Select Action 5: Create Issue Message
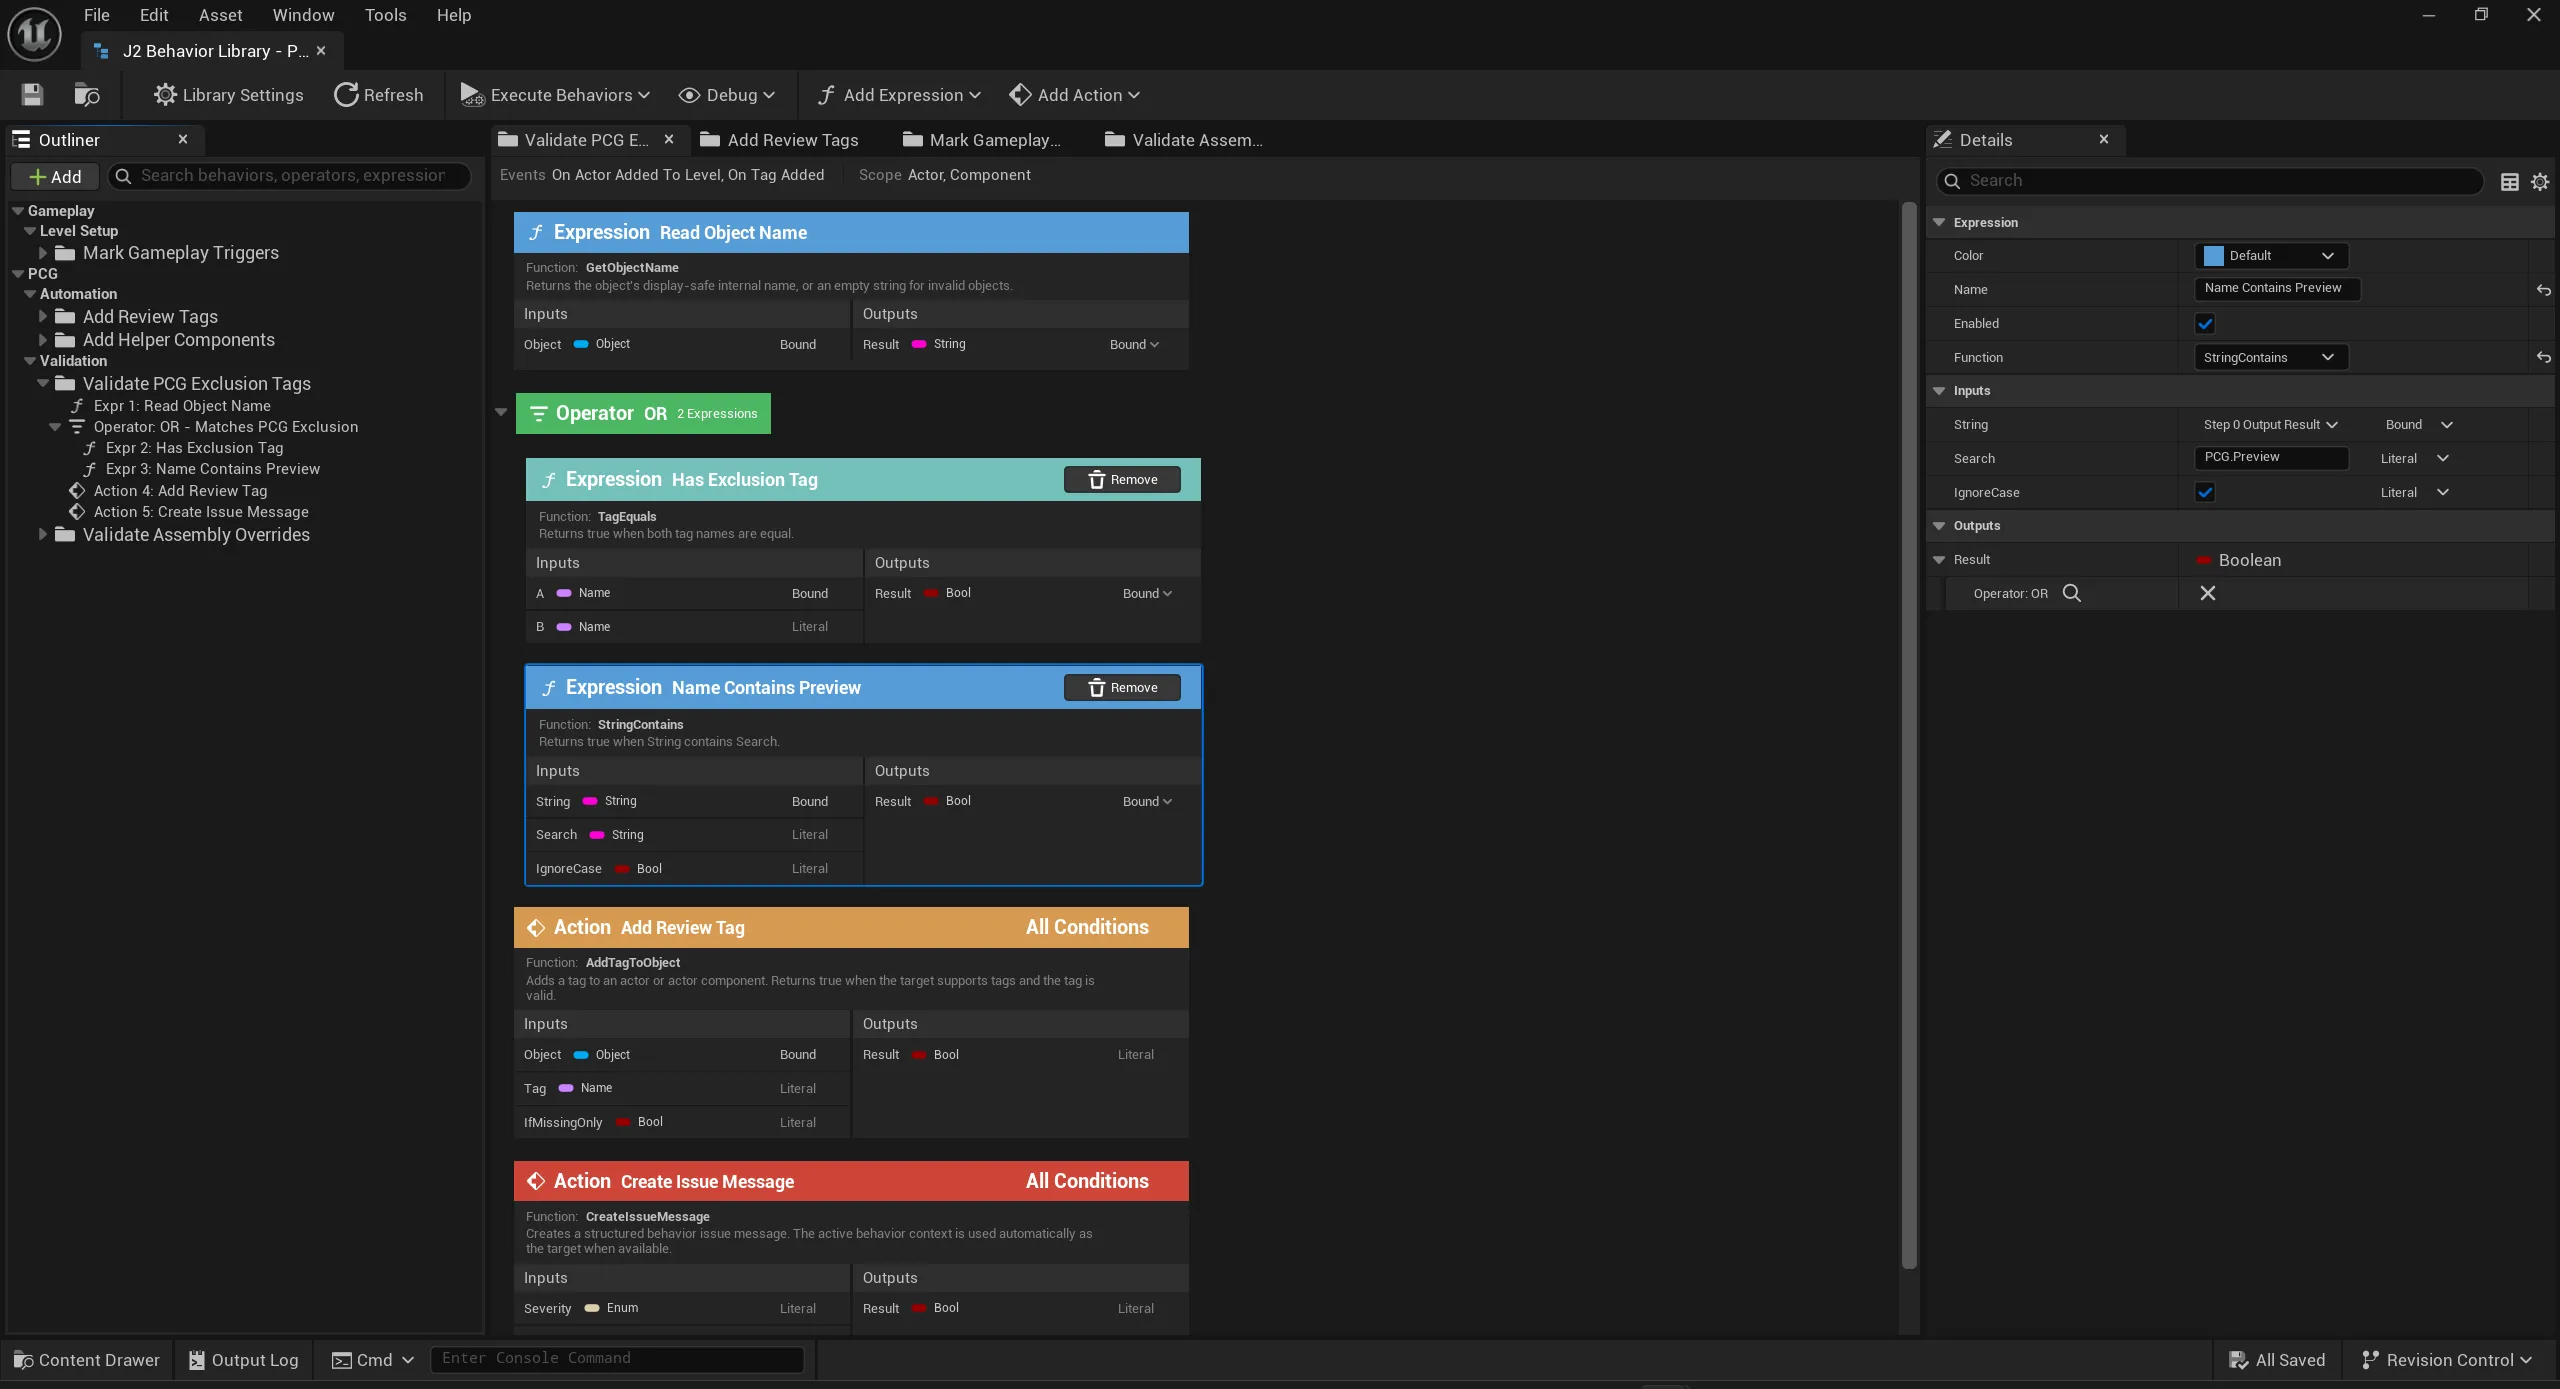Viewport: 2560px width, 1389px height. pyautogui.click(x=201, y=512)
